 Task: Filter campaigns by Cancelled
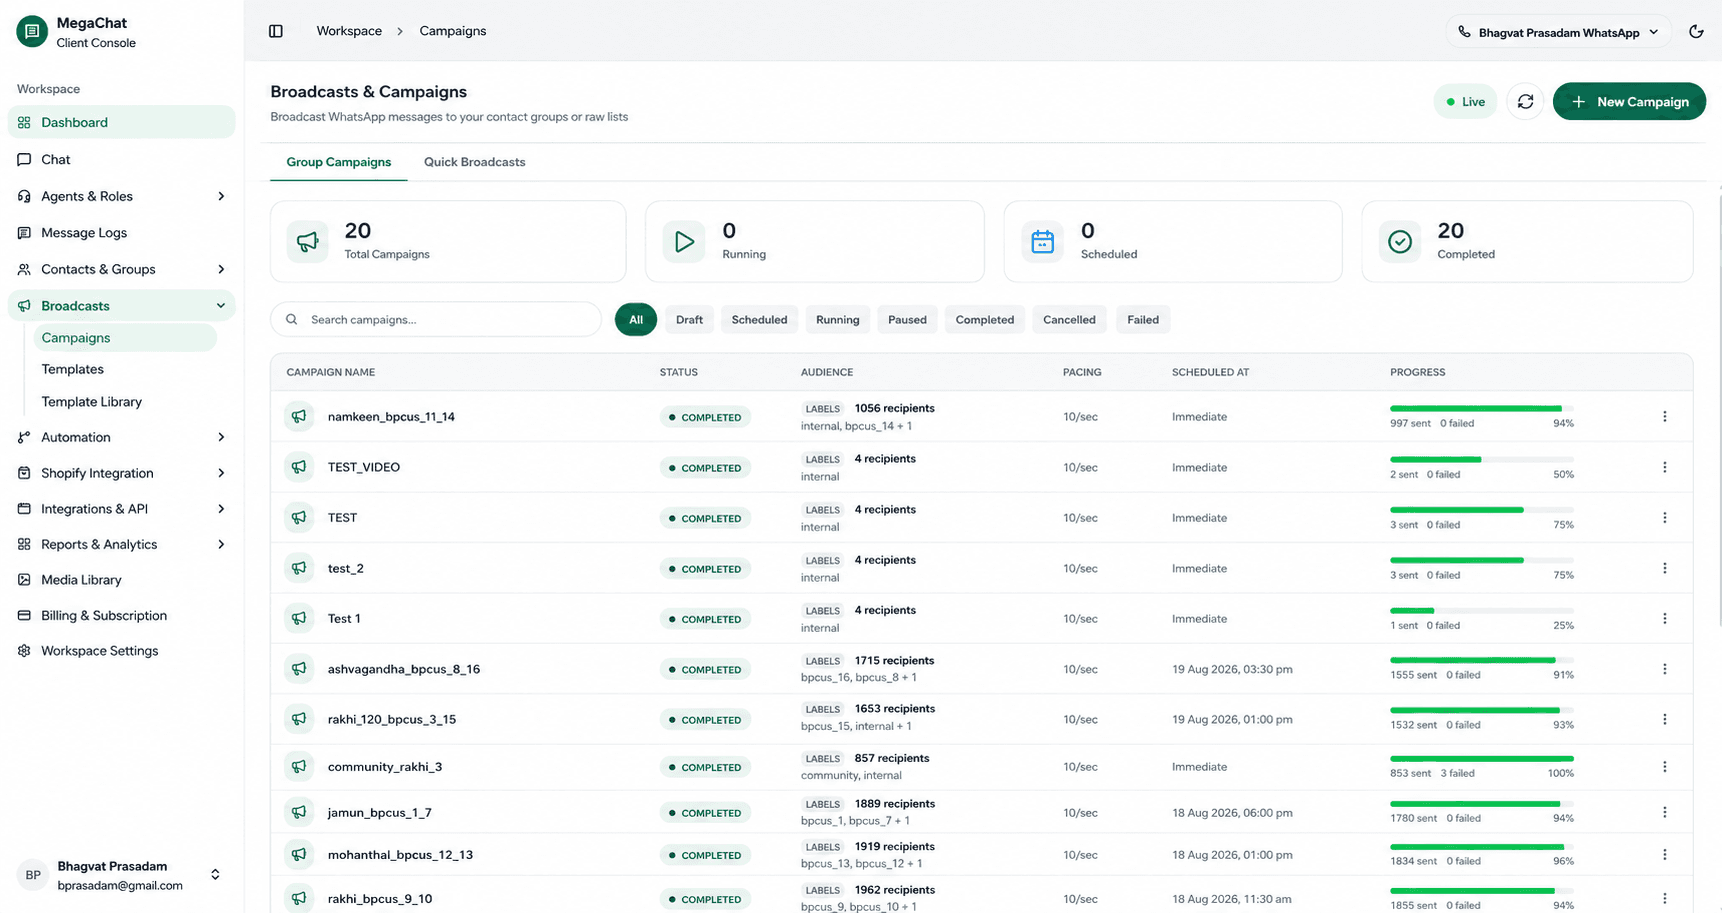point(1069,320)
